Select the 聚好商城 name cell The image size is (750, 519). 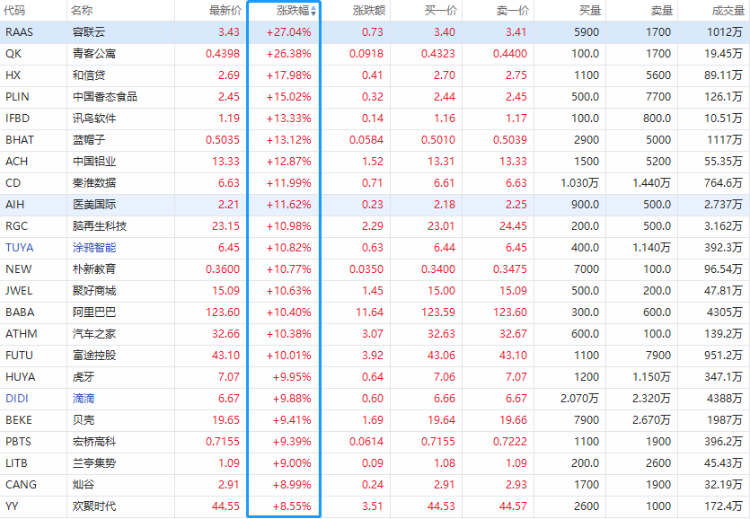[x=94, y=291]
